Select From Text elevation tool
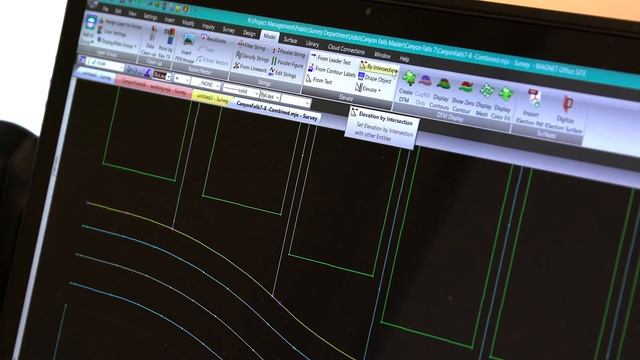The height and width of the screenshot is (360, 640). 319,81
